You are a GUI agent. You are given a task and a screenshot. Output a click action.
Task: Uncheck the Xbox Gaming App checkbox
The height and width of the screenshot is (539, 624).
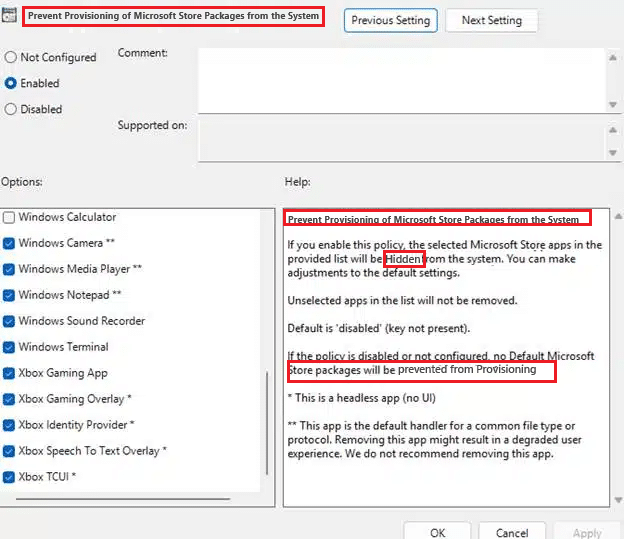pos(9,373)
